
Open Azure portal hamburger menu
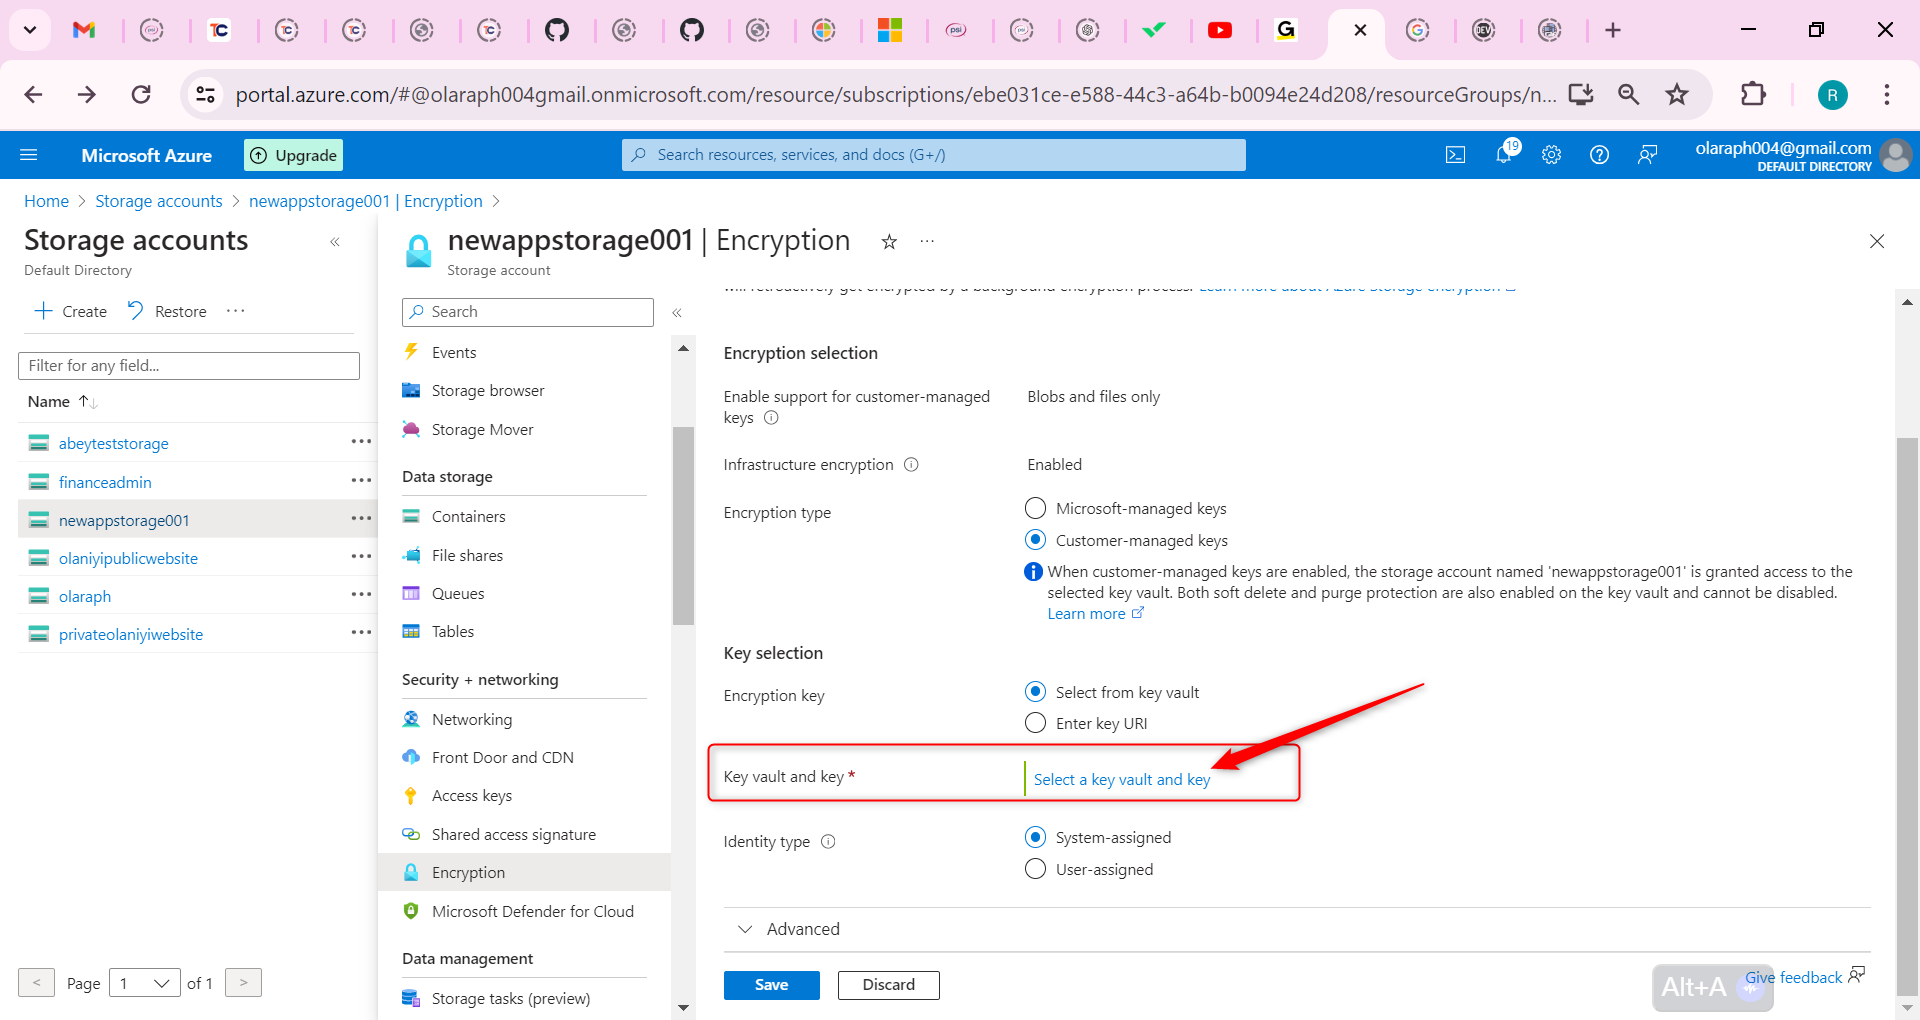pos(29,155)
